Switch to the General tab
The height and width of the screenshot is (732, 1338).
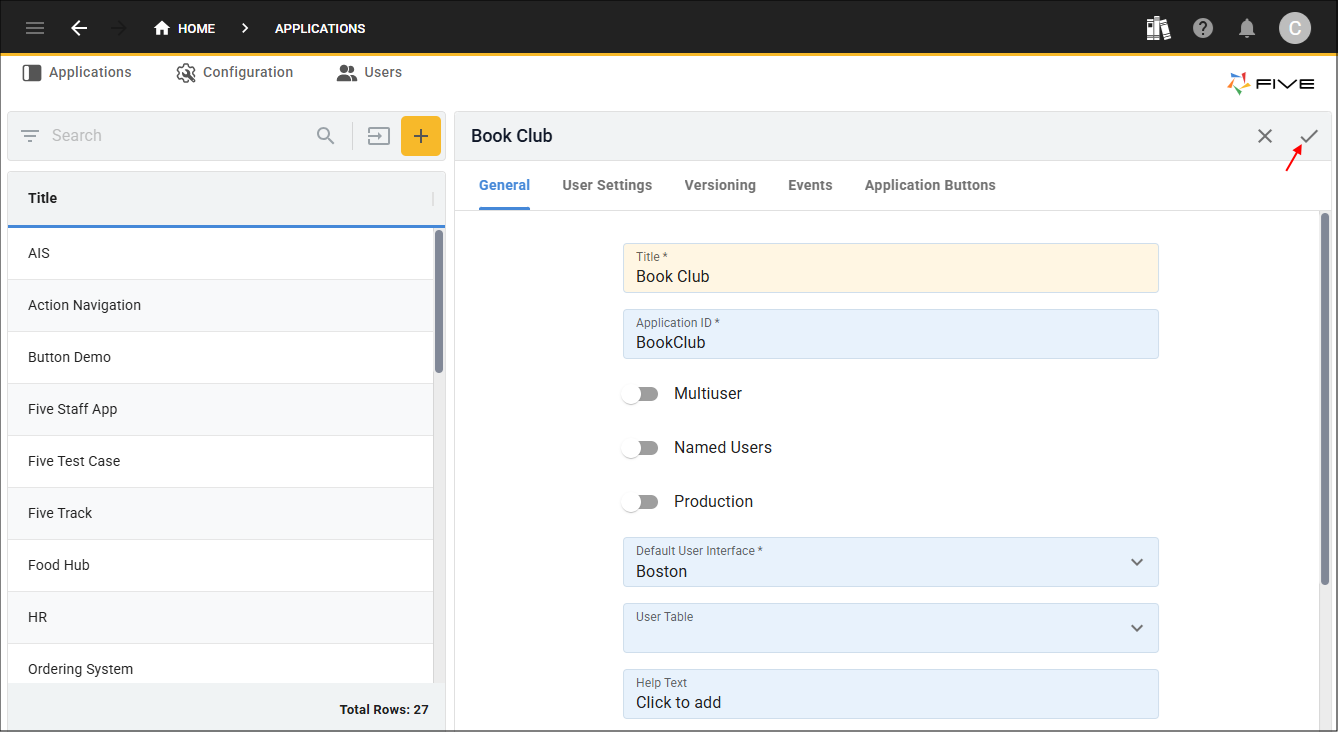pos(504,185)
